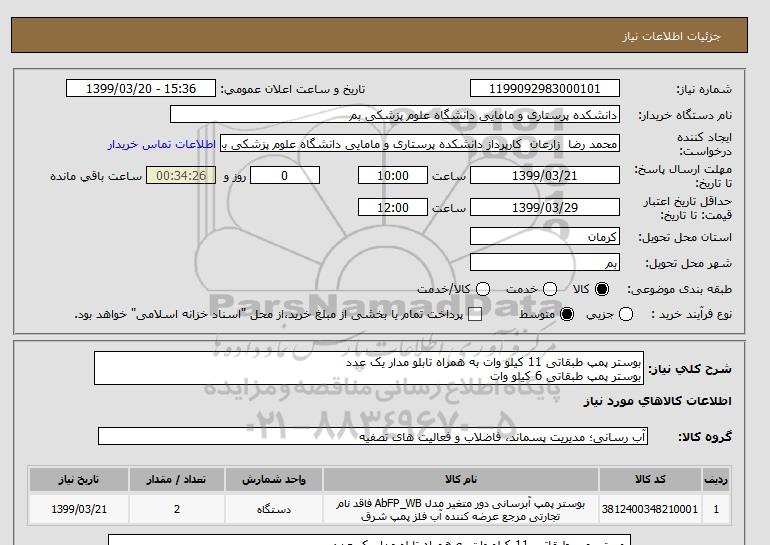Click the remaining days field showing 0
The image size is (770, 545).
pos(285,175)
